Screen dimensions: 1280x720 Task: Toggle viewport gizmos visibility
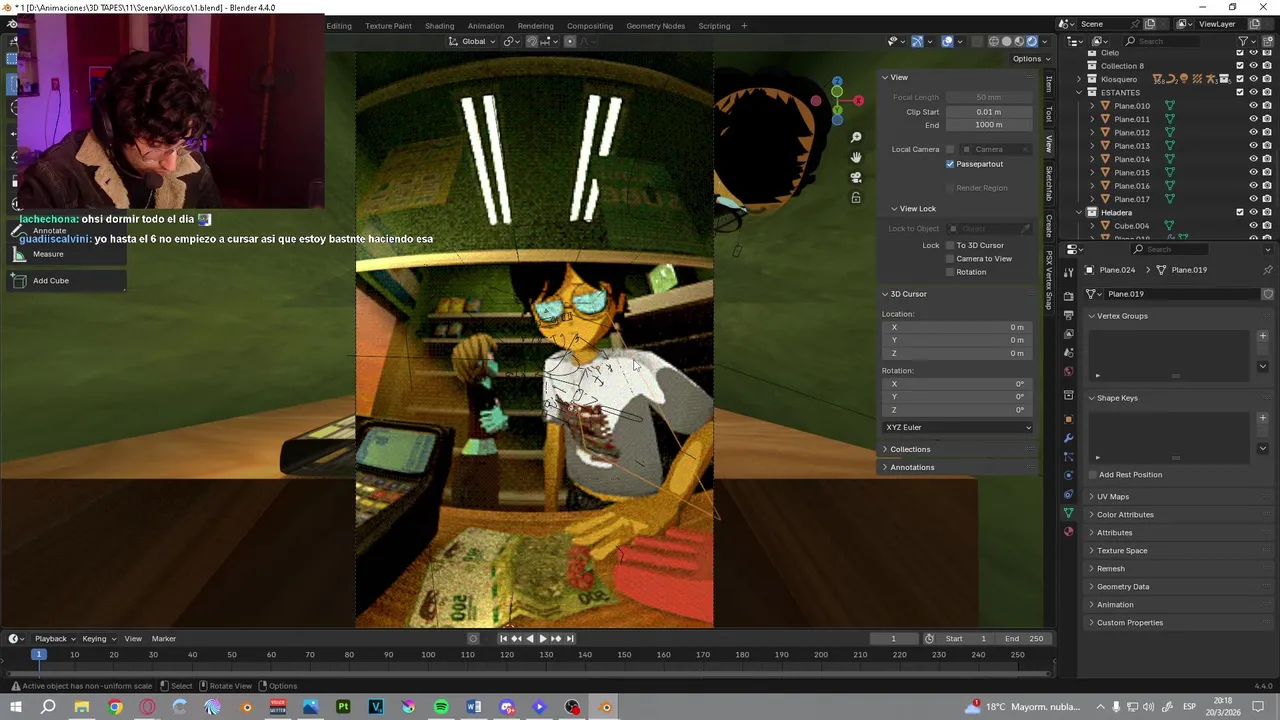917,41
